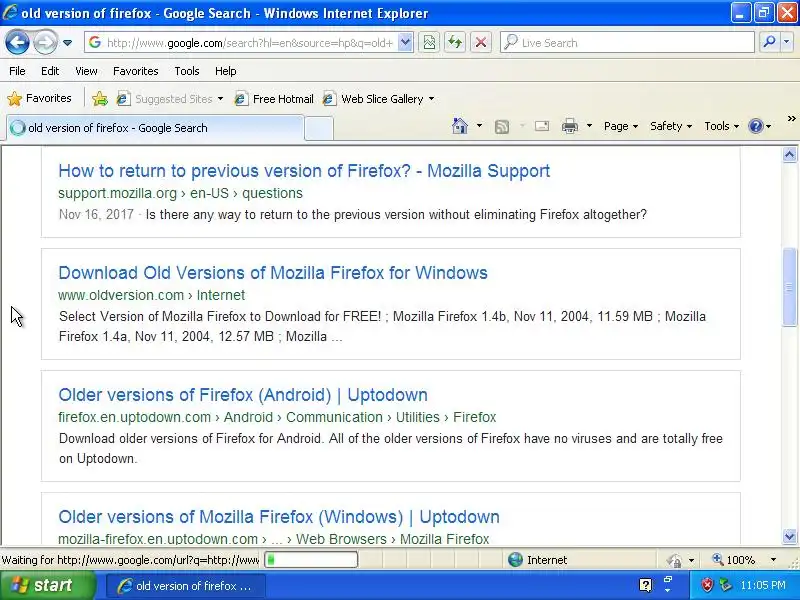Viewport: 800px width, 600px height.
Task: Click the address bar URL field
Action: [241, 43]
